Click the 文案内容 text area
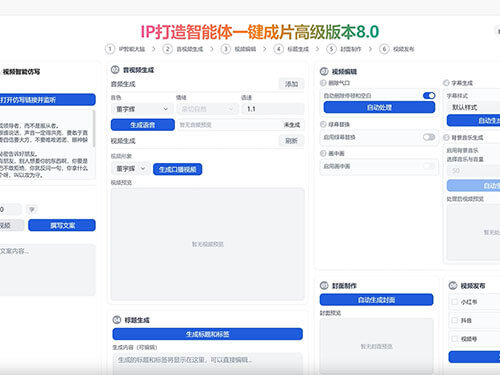This screenshot has width=500, height=375. tap(47, 270)
